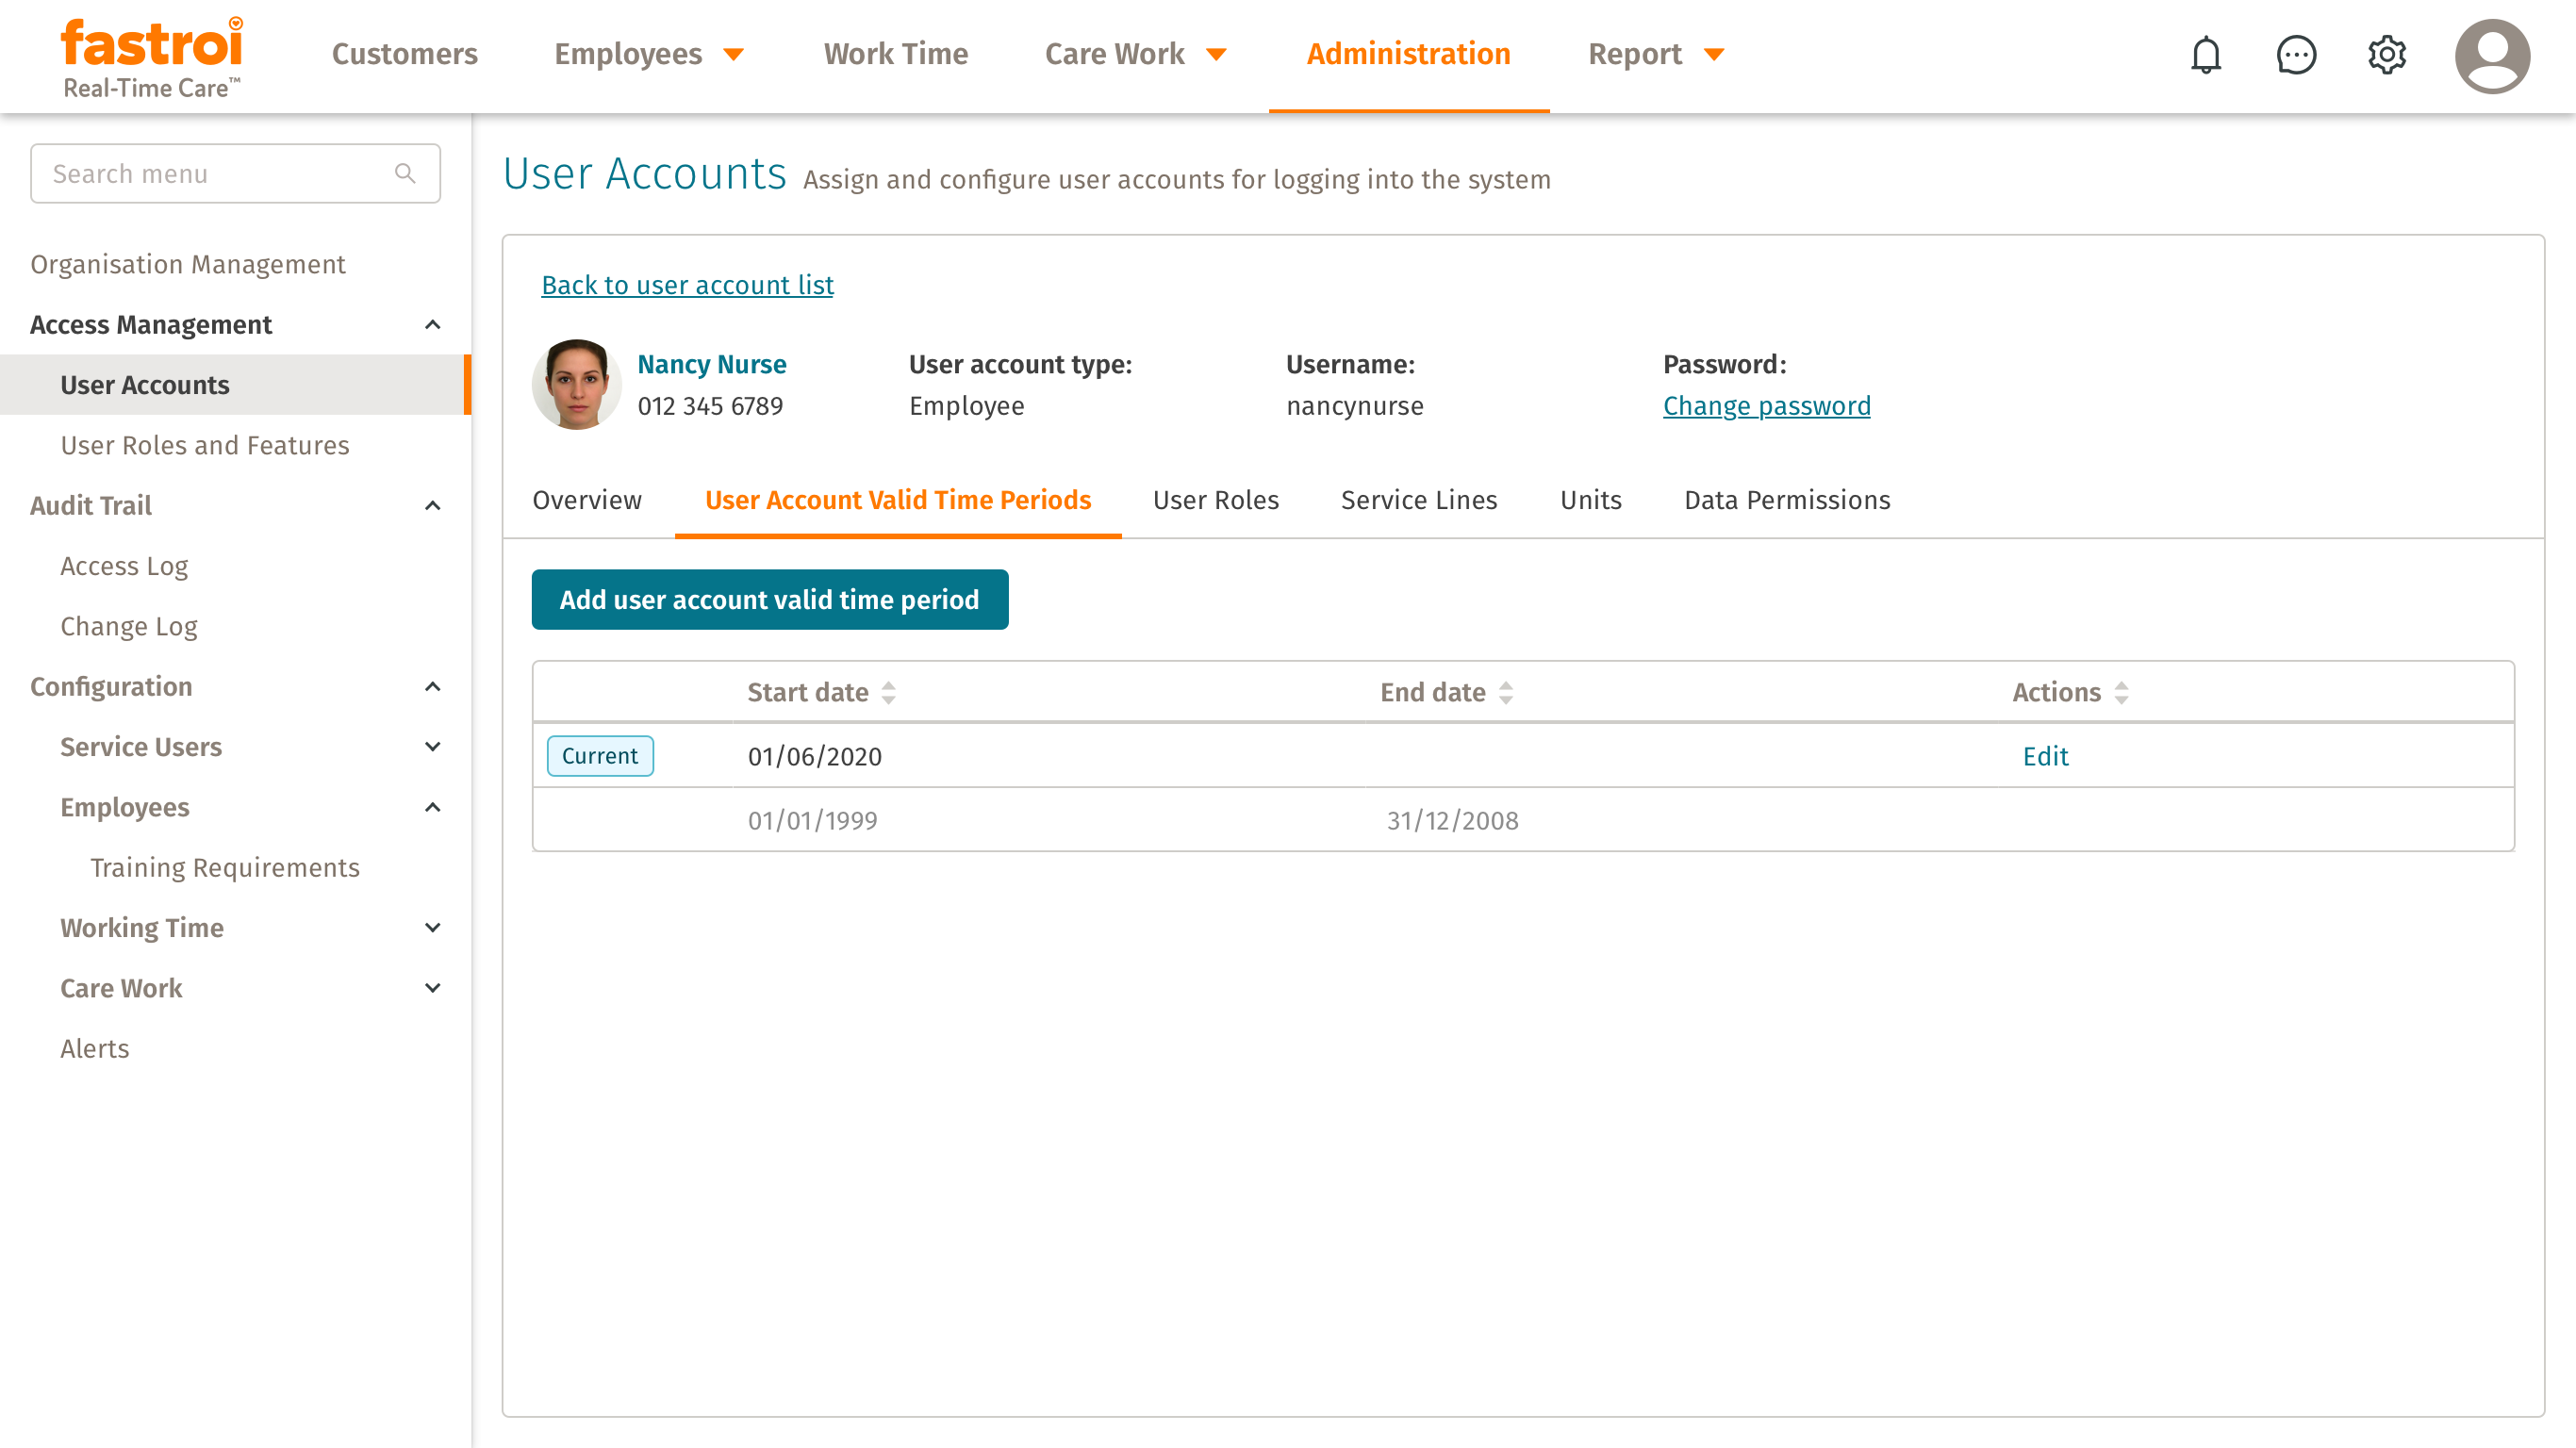Go to Customers in top navigation
Screen dimensions: 2576x1448
coord(404,54)
